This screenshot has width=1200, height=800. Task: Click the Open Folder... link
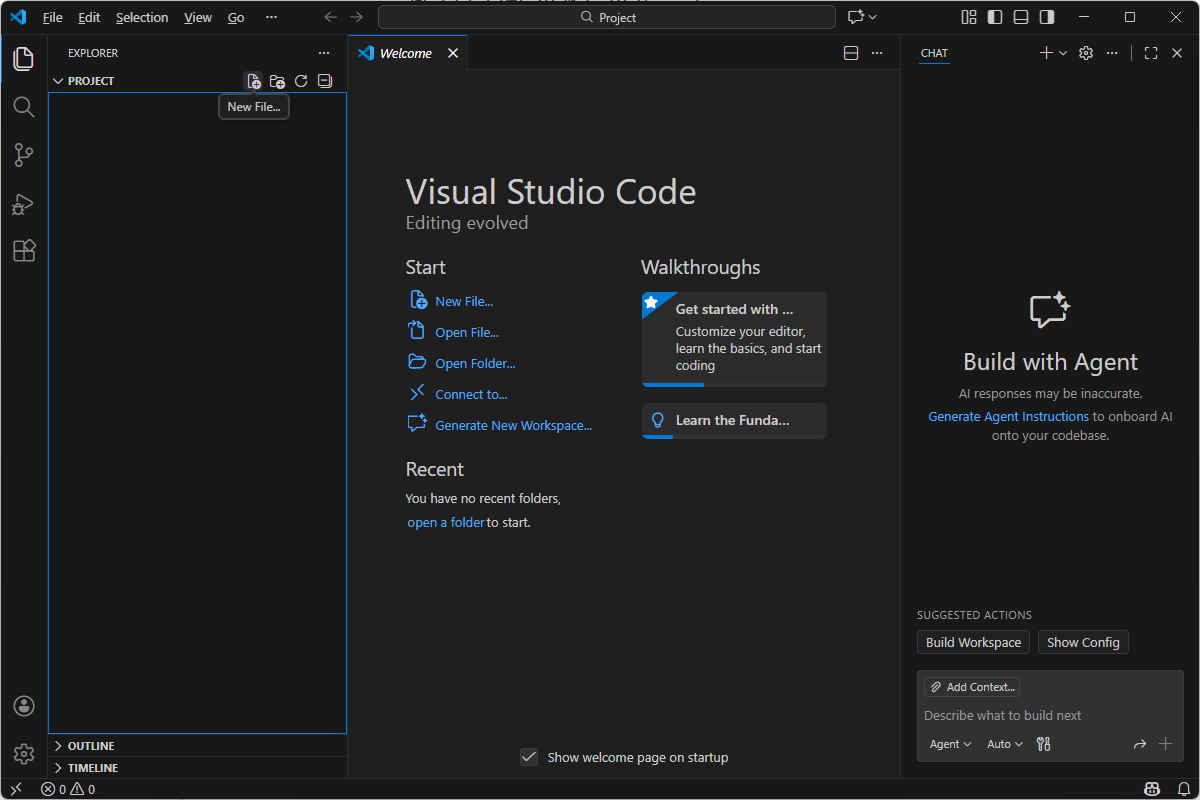tap(475, 363)
